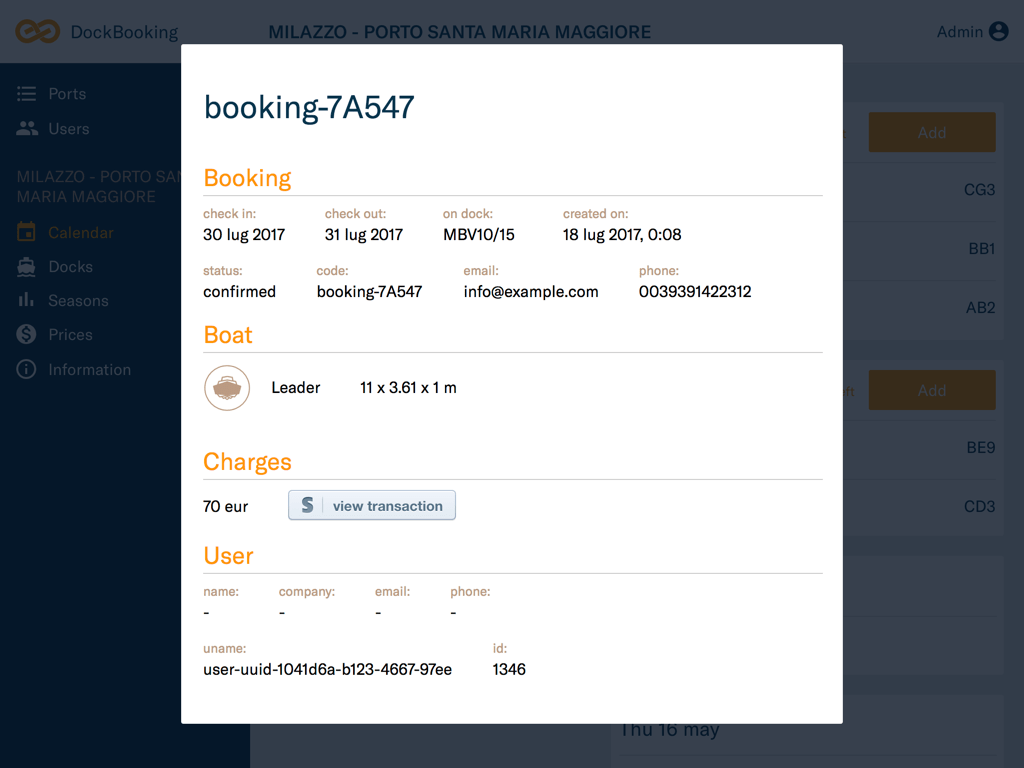The image size is (1024, 768).
Task: Click the S payment icon on transaction button
Action: click(x=308, y=505)
